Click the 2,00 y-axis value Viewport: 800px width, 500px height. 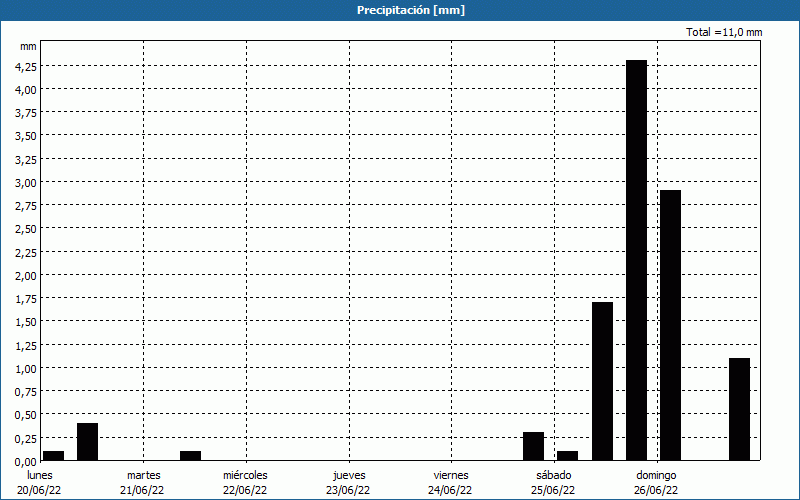(x=26, y=276)
